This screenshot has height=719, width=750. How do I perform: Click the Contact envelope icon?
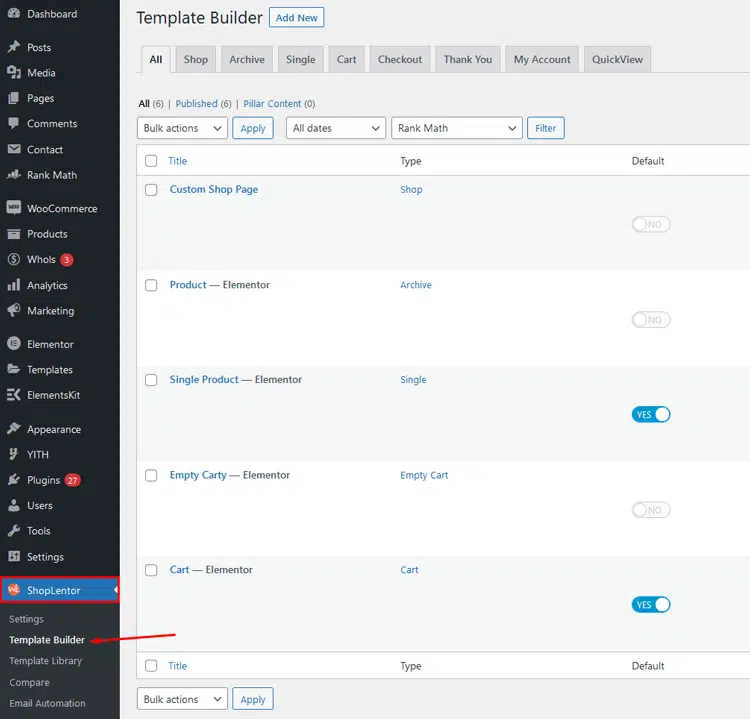click(14, 149)
